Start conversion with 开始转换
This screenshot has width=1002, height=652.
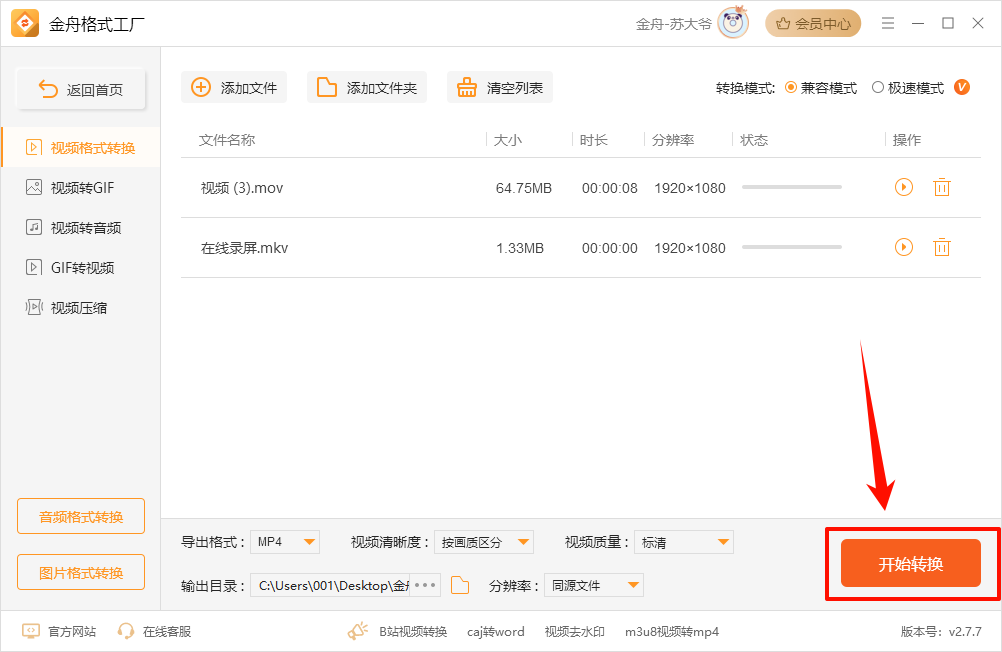[911, 563]
